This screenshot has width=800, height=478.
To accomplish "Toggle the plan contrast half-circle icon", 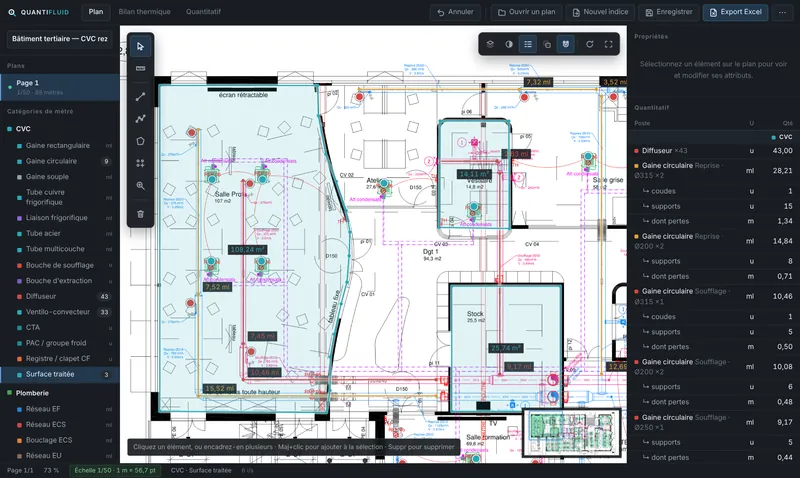I will click(509, 44).
